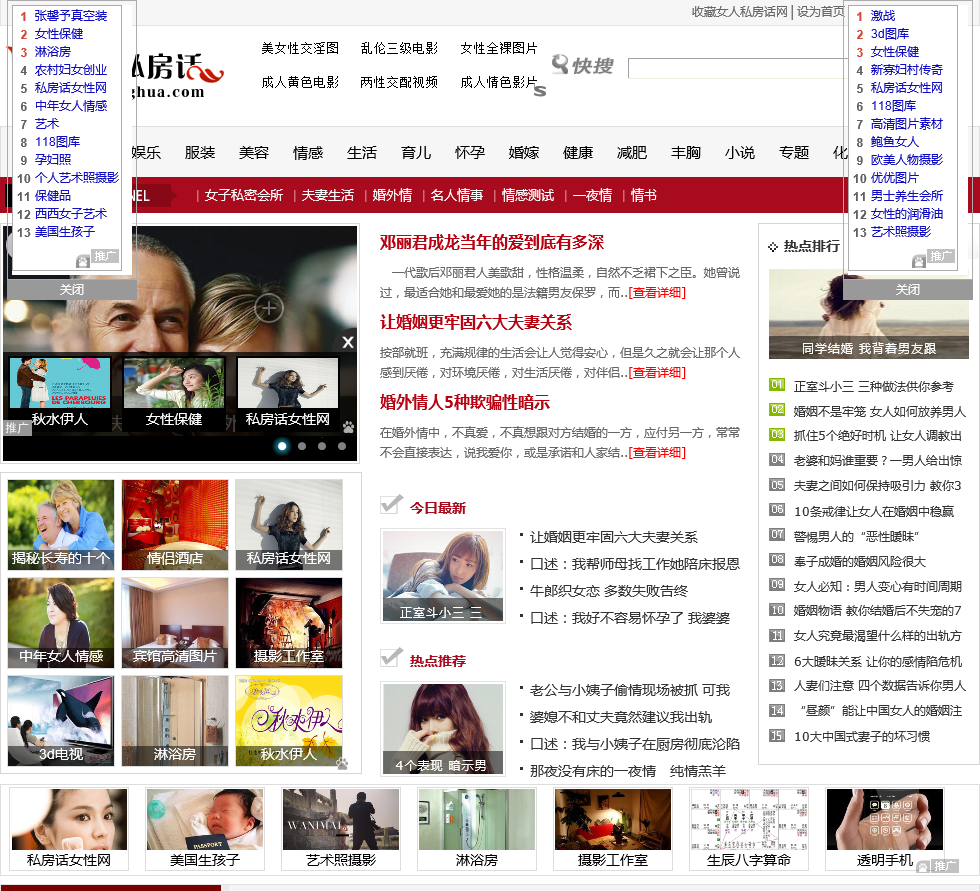Open the 秋水伊人 slideshow thumbnail
Image resolution: width=980 pixels, height=891 pixels.
tap(60, 393)
